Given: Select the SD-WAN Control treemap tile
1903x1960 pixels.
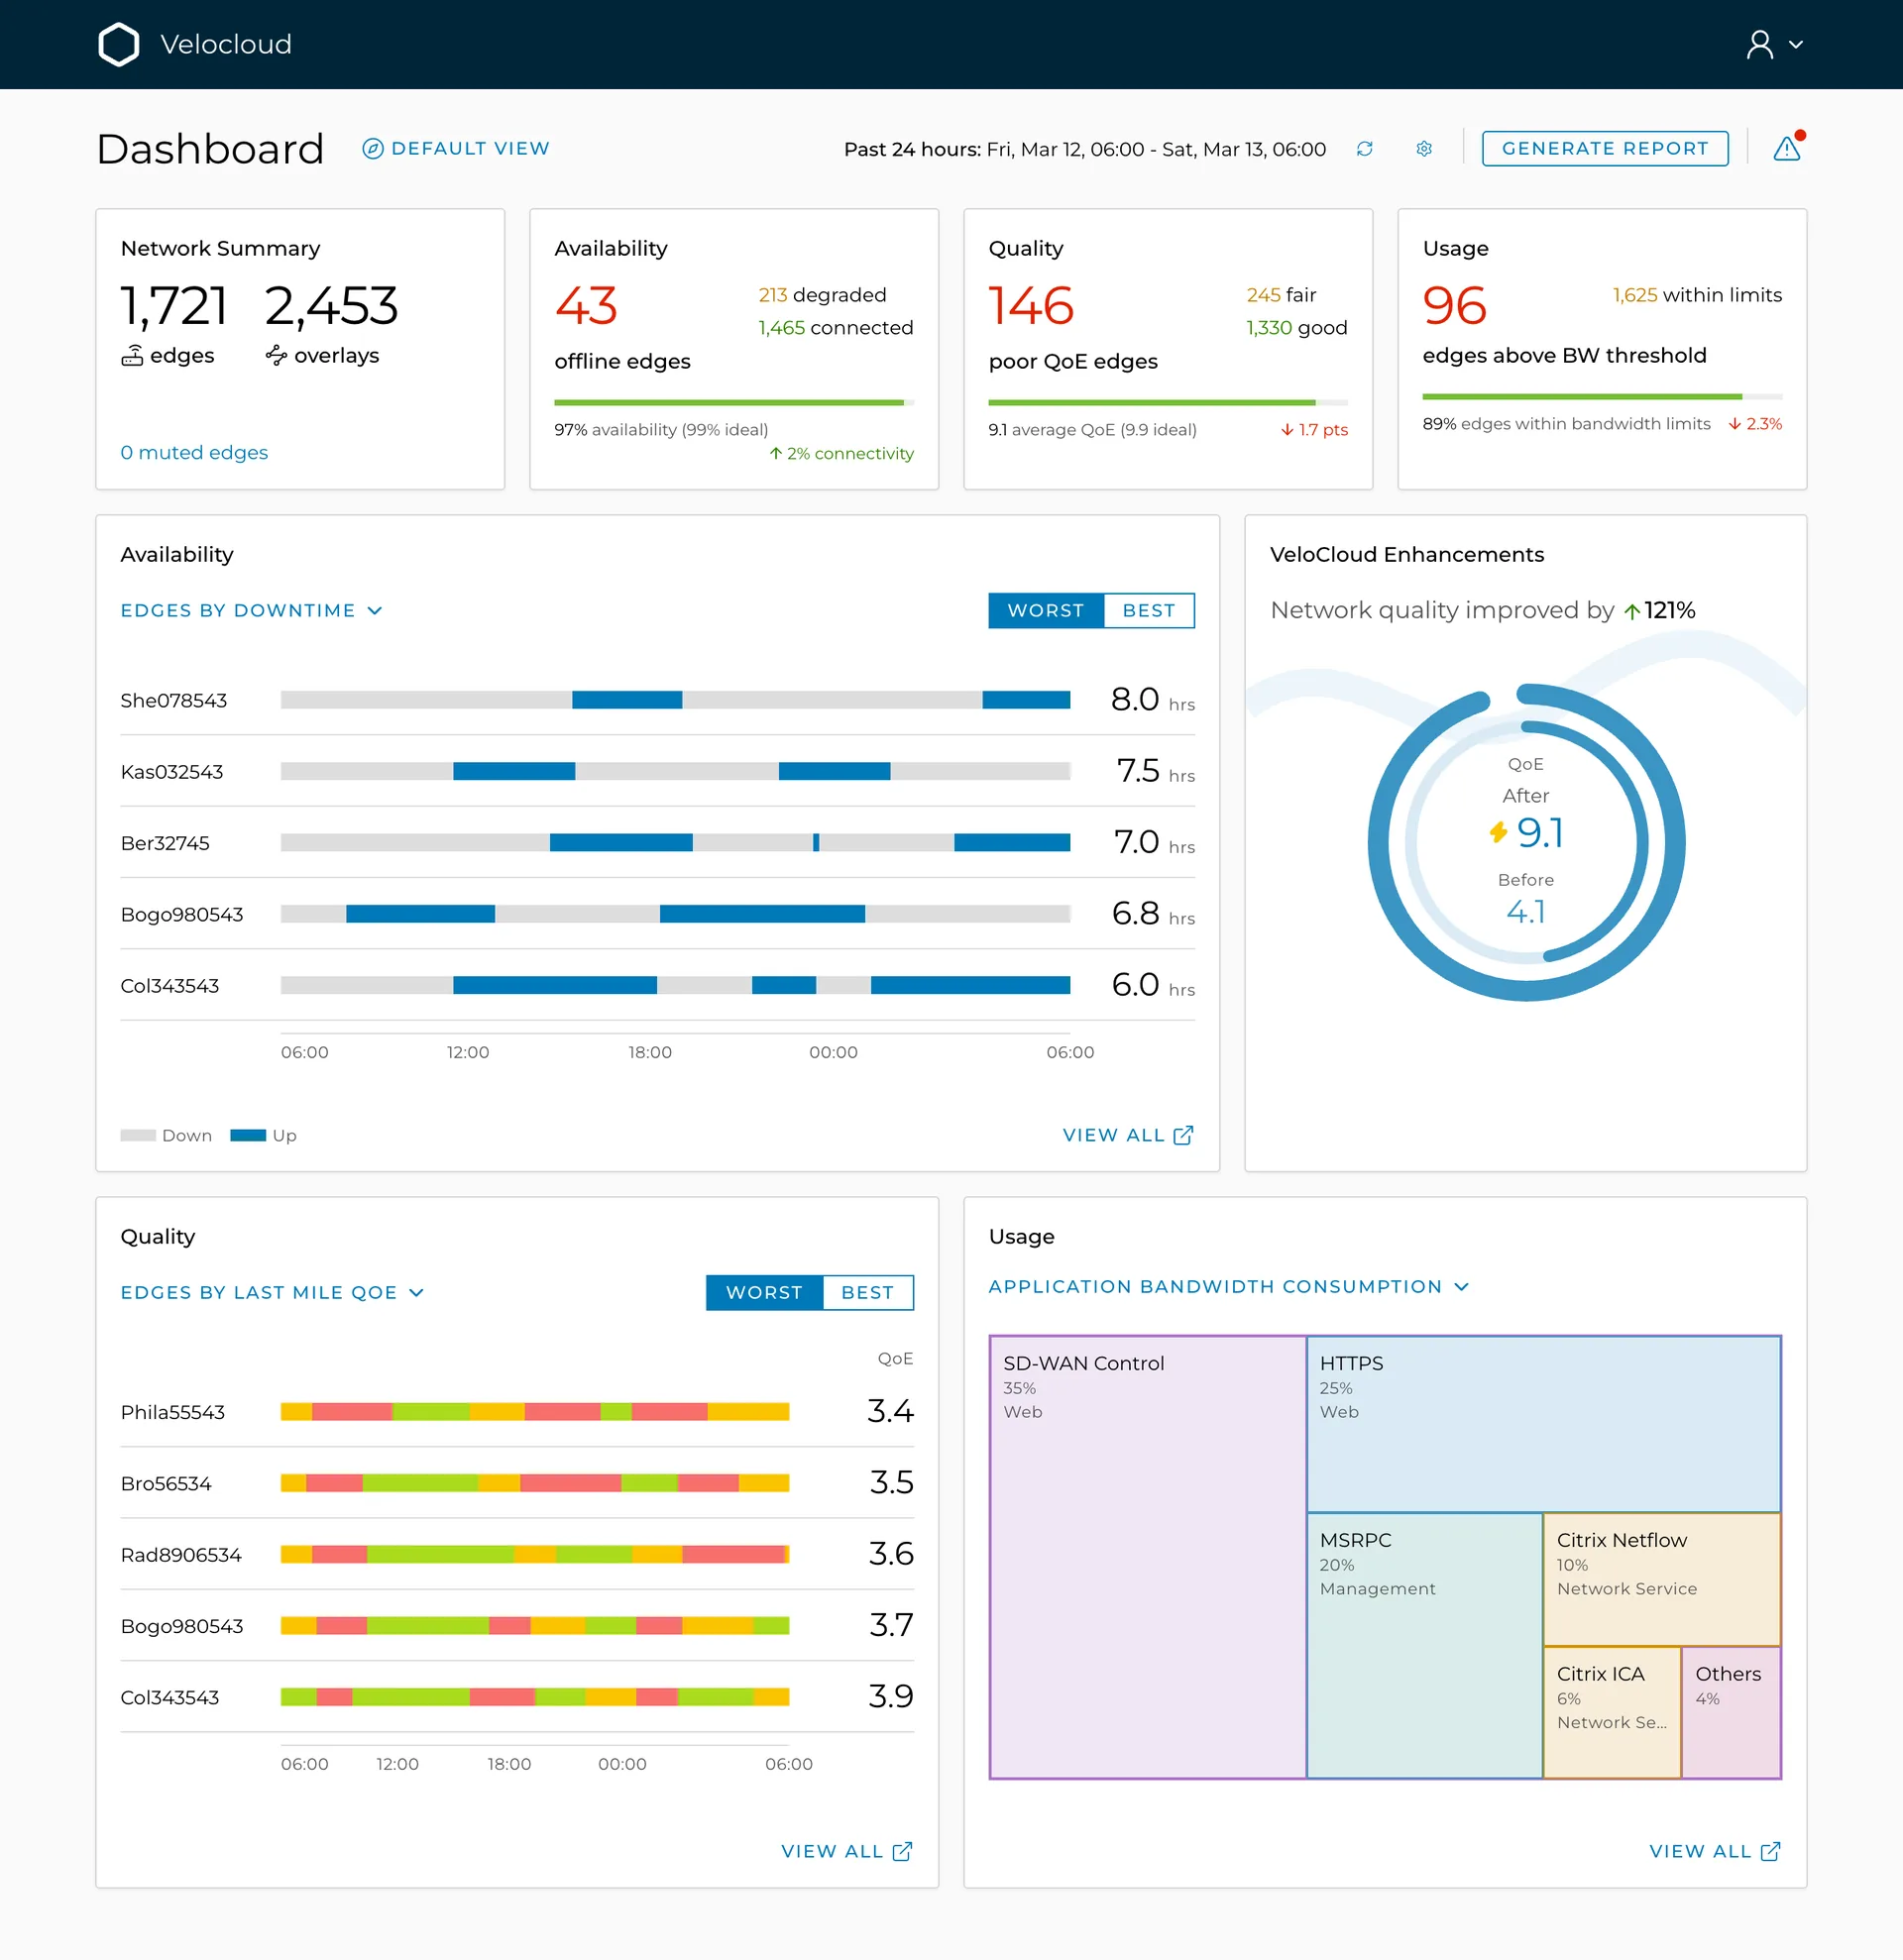Looking at the screenshot, I should (x=1147, y=1557).
